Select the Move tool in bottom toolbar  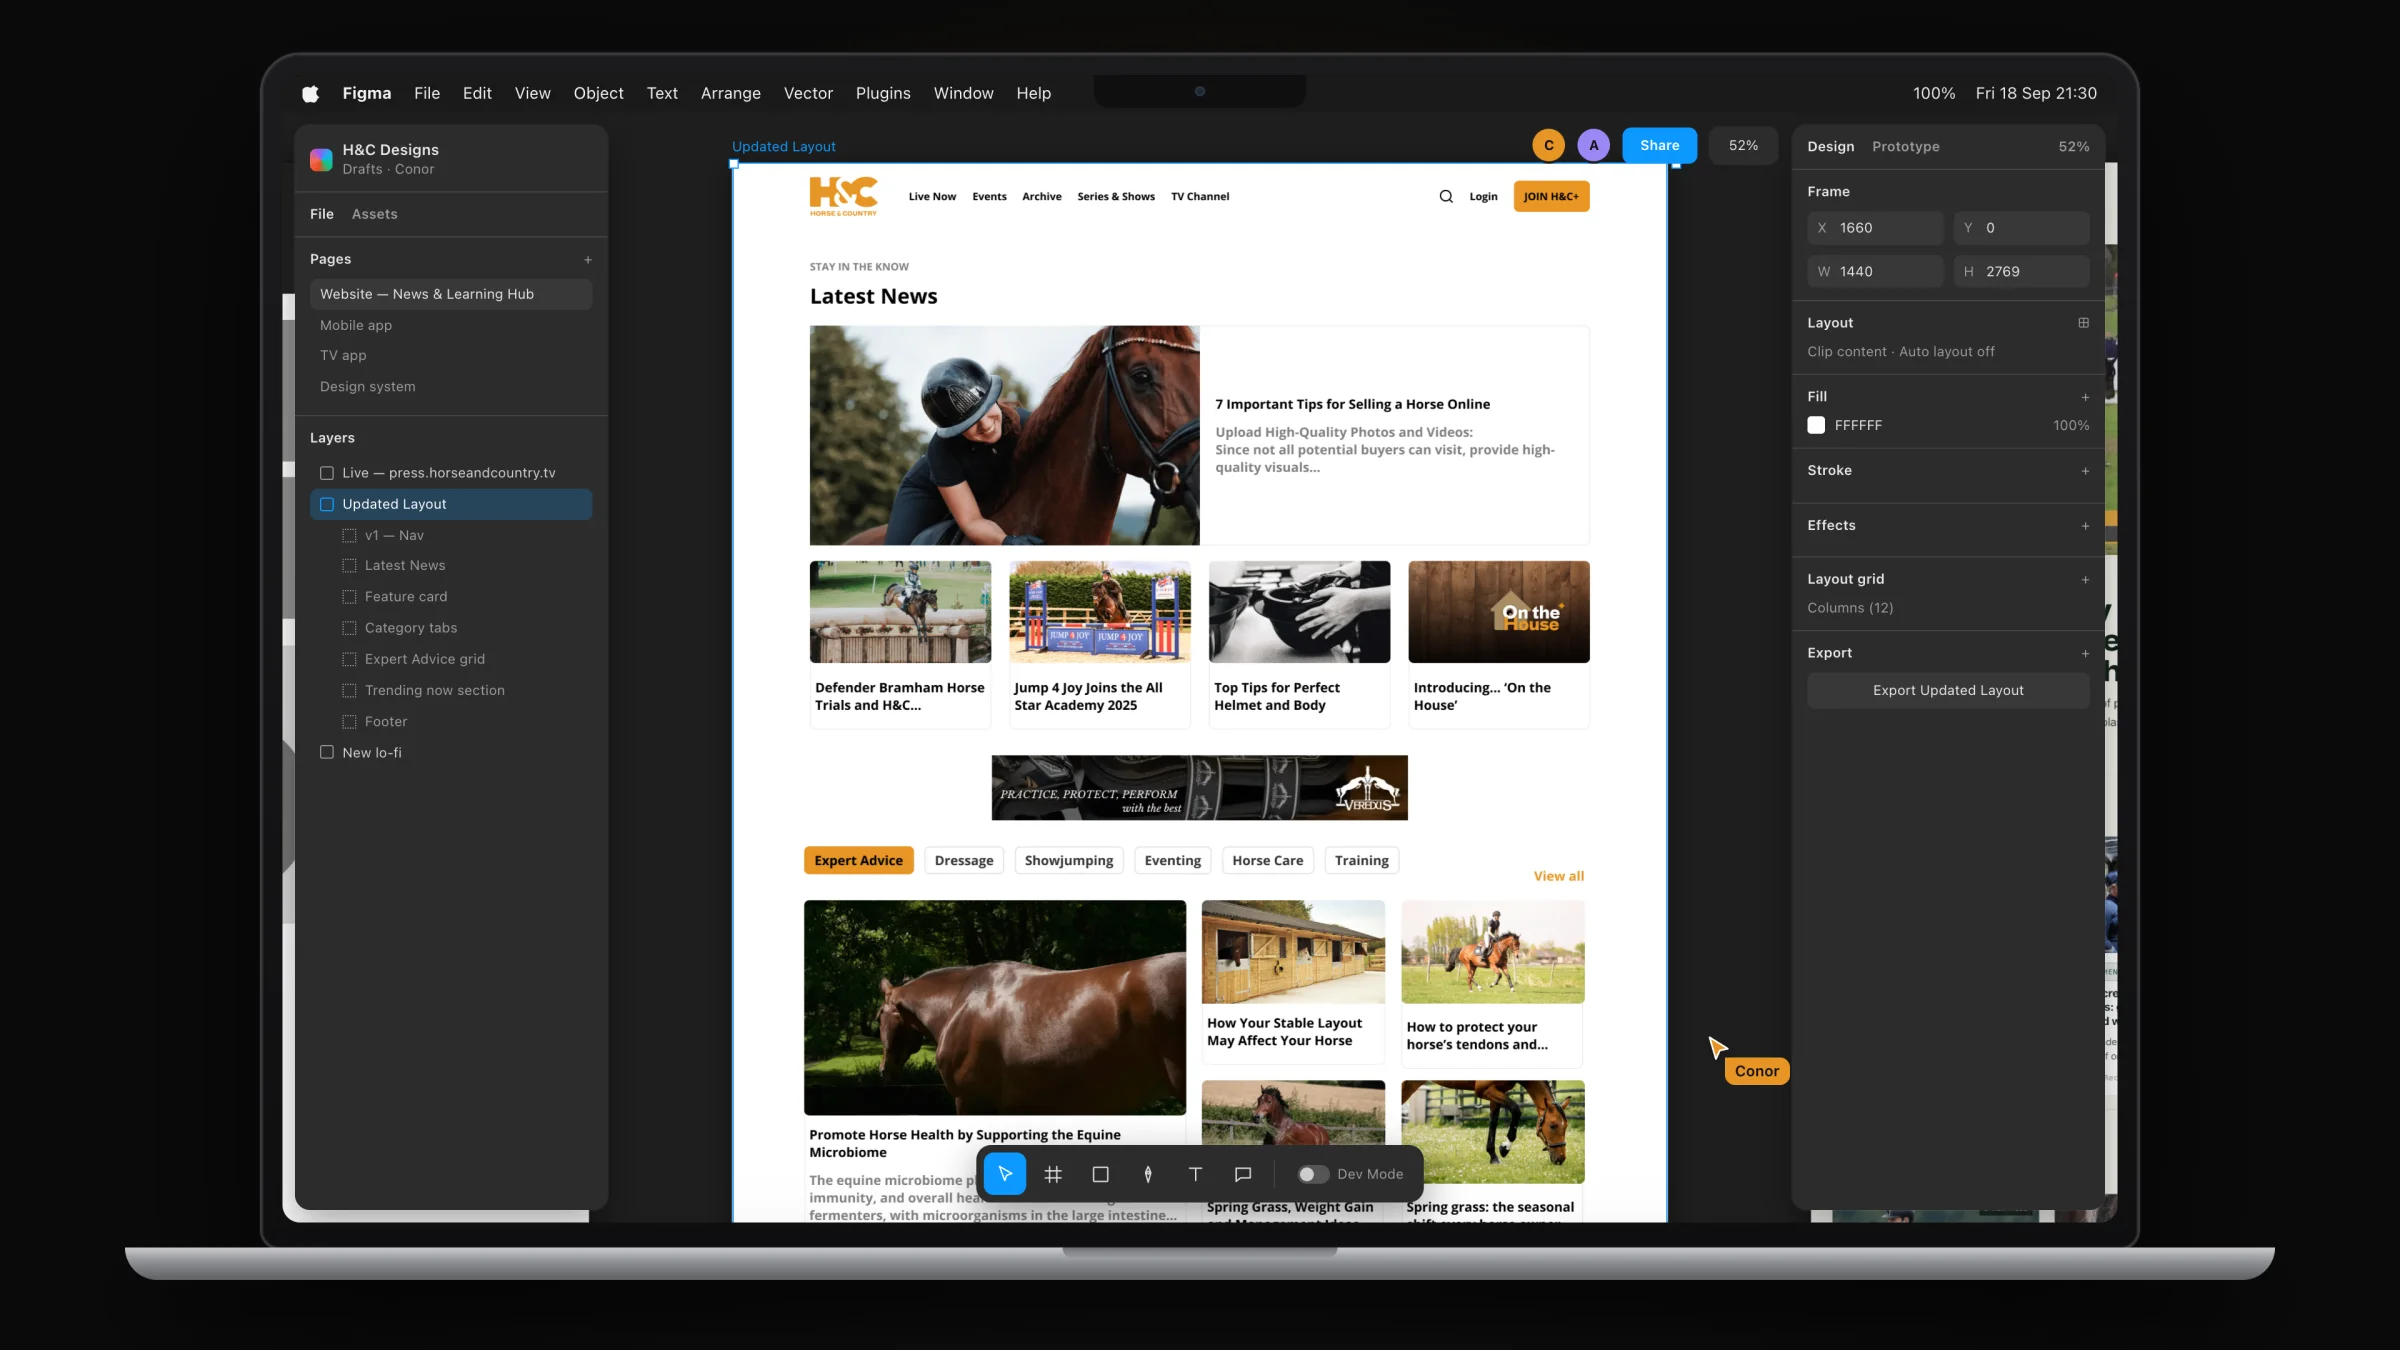(x=1005, y=1174)
